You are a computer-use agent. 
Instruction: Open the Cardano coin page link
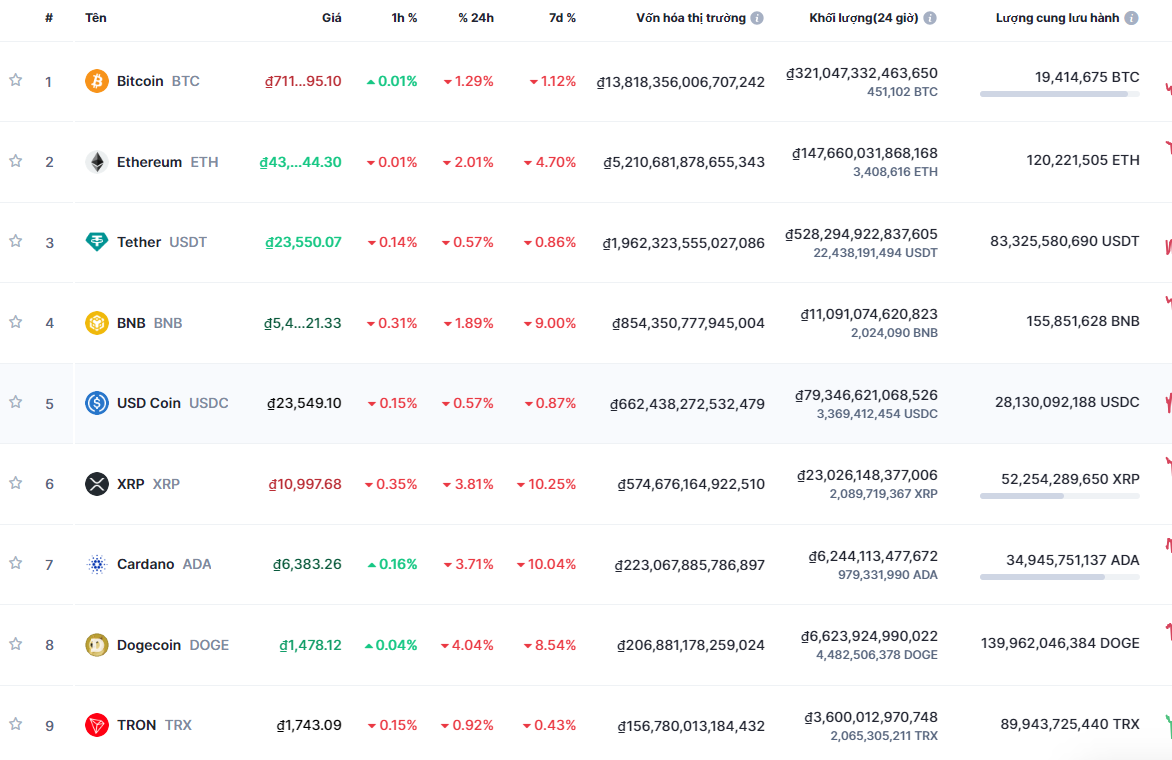tap(146, 564)
